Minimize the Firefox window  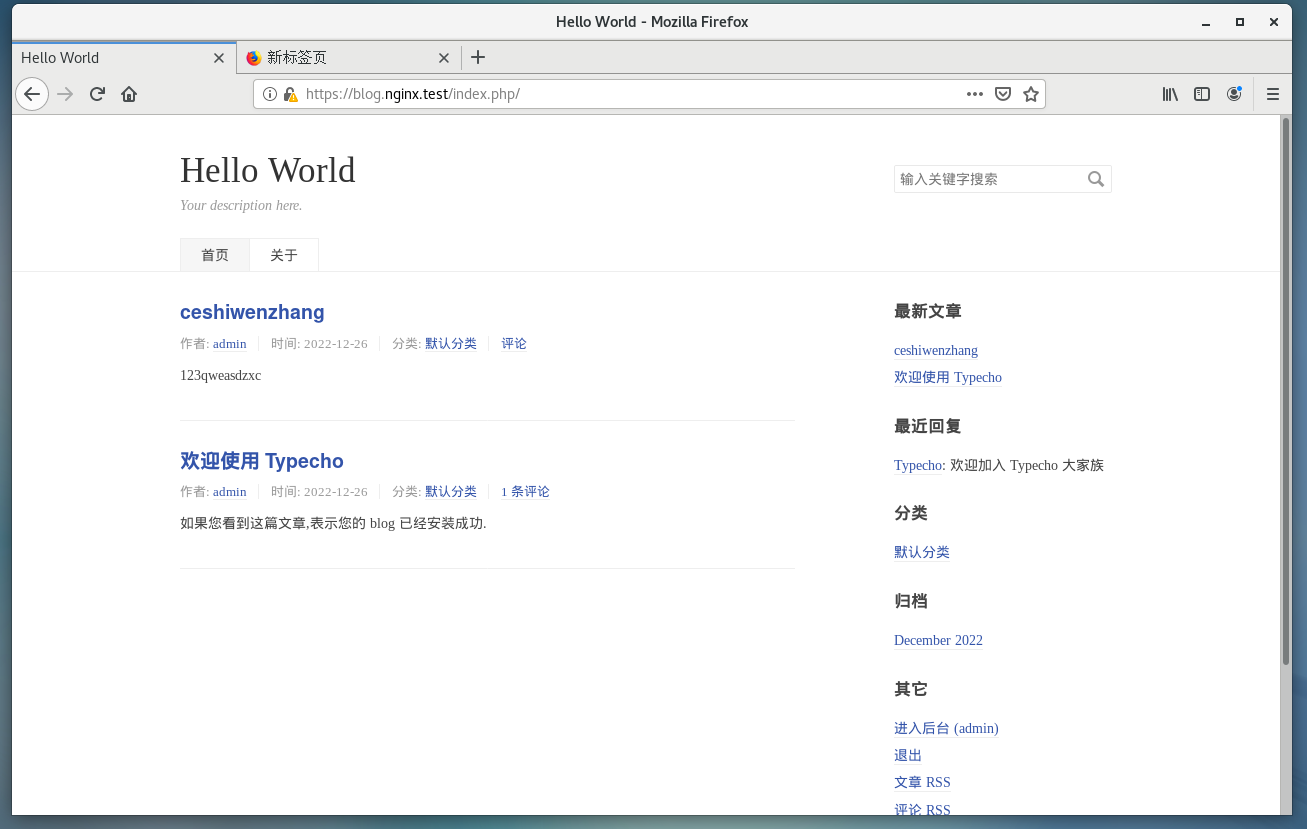tap(1207, 21)
